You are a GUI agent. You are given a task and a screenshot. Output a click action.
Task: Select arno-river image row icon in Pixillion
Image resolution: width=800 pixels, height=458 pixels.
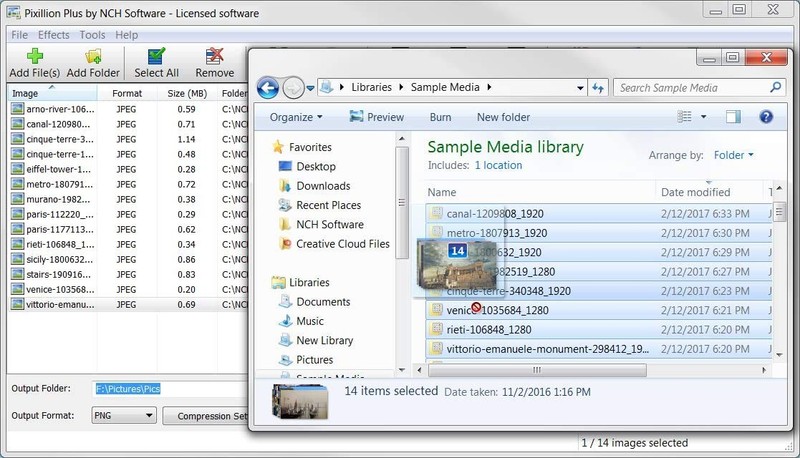tap(18, 109)
